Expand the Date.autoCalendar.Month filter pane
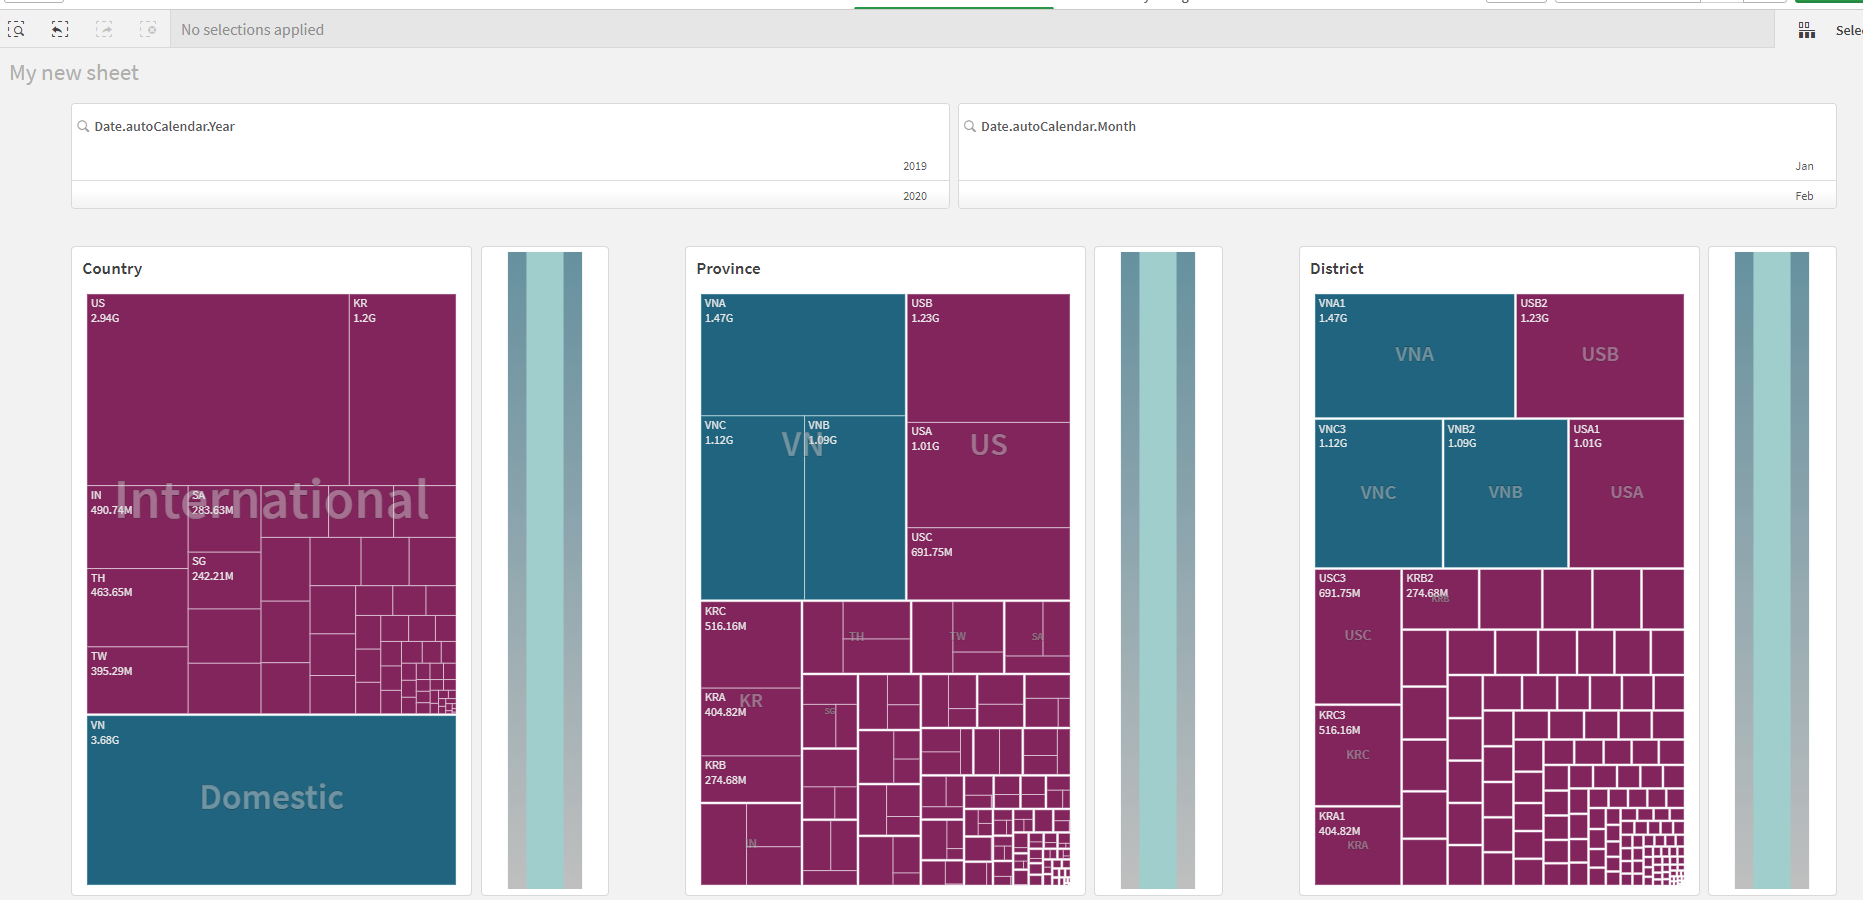Screen dimensions: 1863x900 [1057, 126]
